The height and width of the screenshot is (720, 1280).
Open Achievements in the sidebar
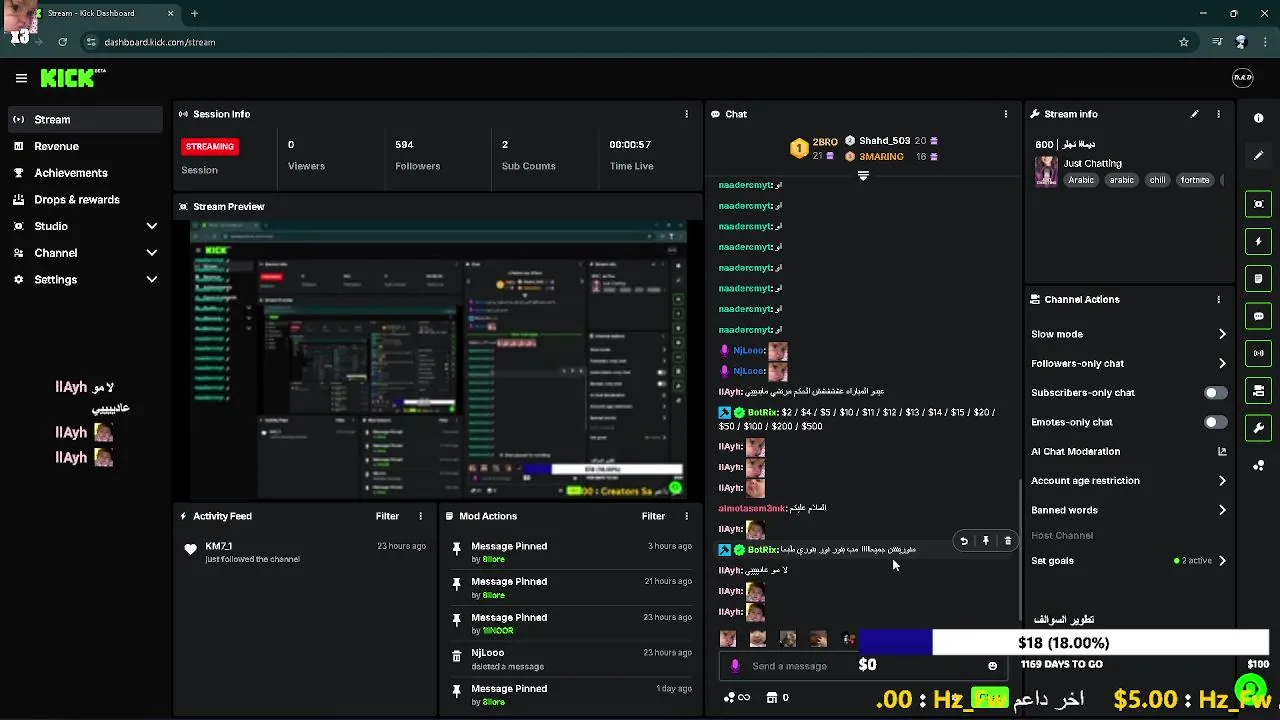coord(84,173)
